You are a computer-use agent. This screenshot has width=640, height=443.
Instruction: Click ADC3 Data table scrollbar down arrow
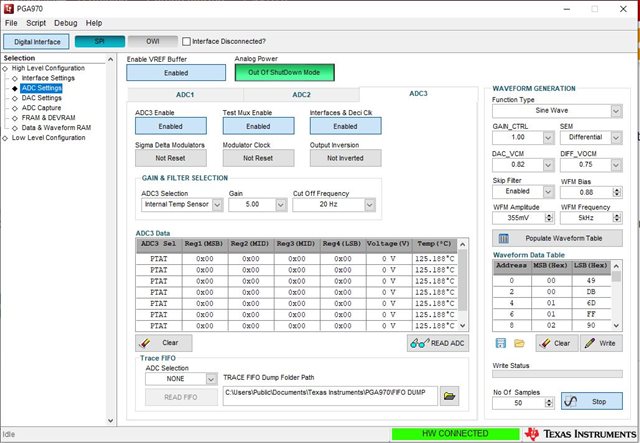462,326
